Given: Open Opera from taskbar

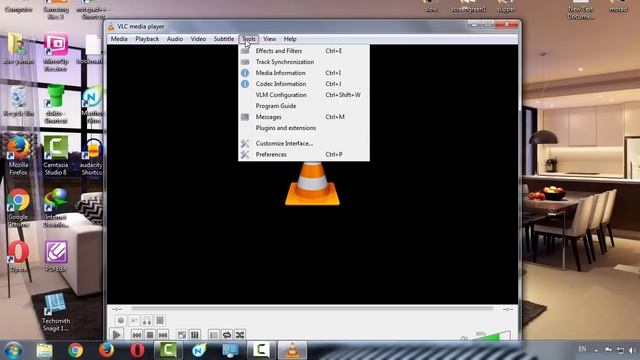Looking at the screenshot, I should tap(137, 350).
